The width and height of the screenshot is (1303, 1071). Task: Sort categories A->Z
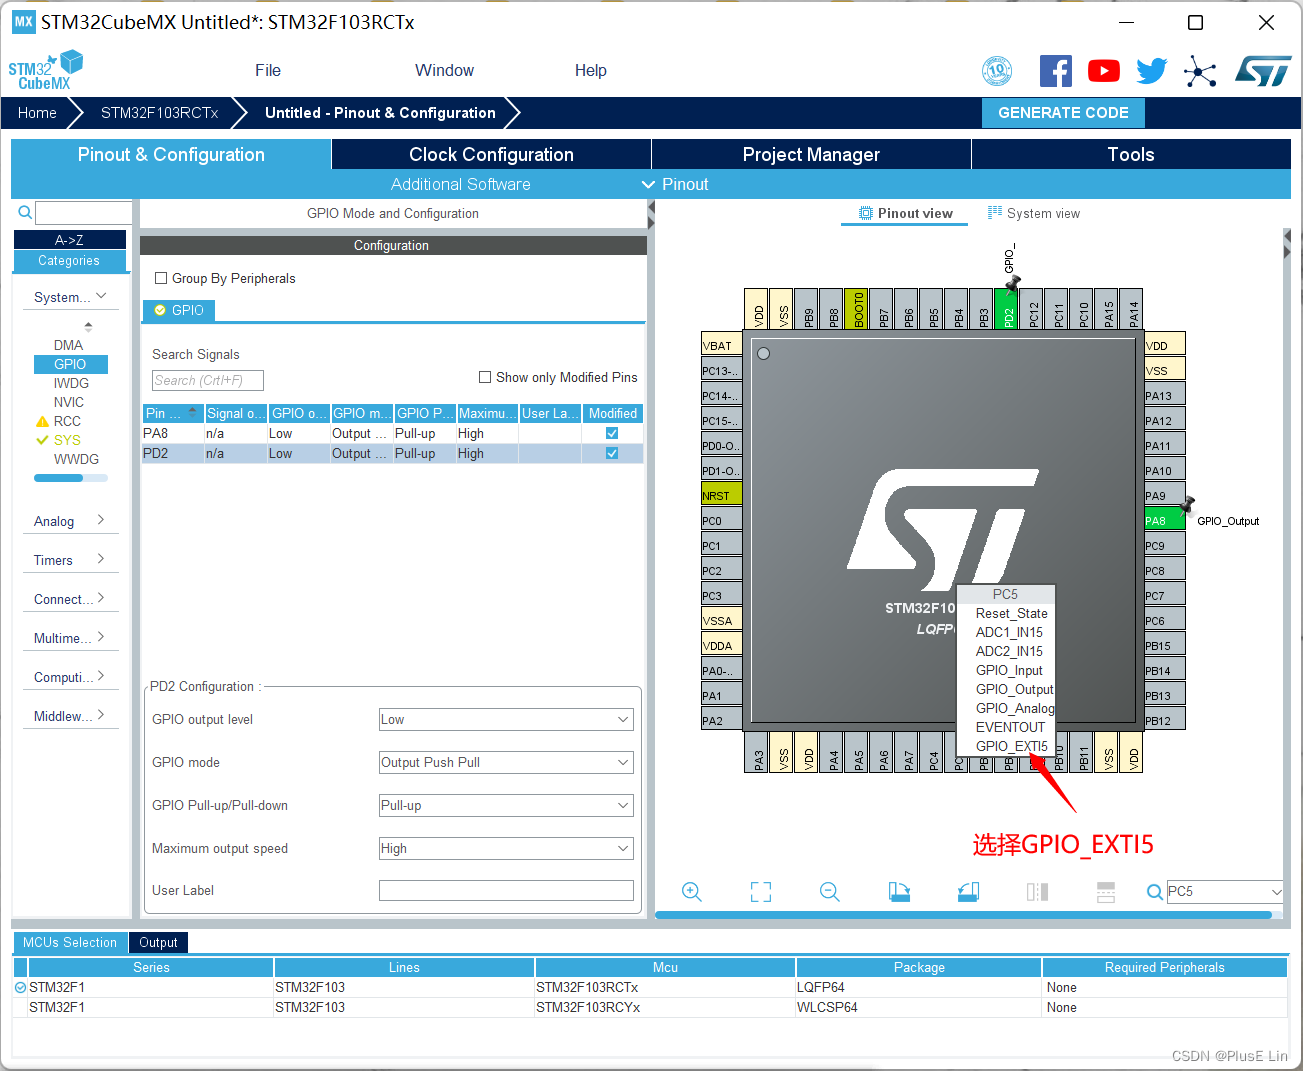[x=69, y=240]
